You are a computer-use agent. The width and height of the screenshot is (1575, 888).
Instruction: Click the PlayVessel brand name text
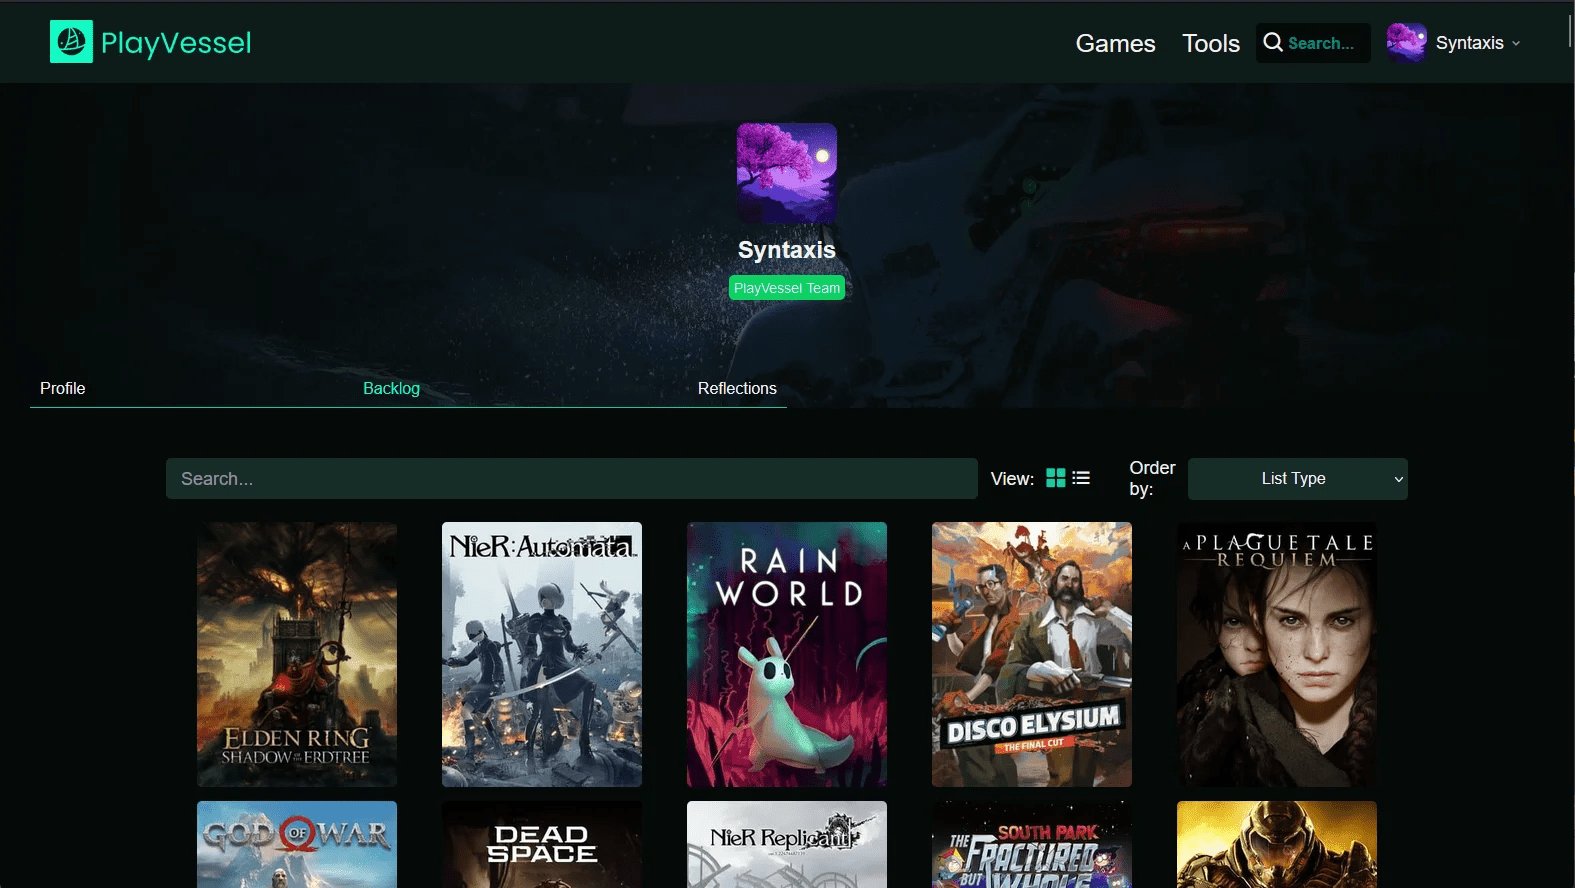[x=176, y=43]
